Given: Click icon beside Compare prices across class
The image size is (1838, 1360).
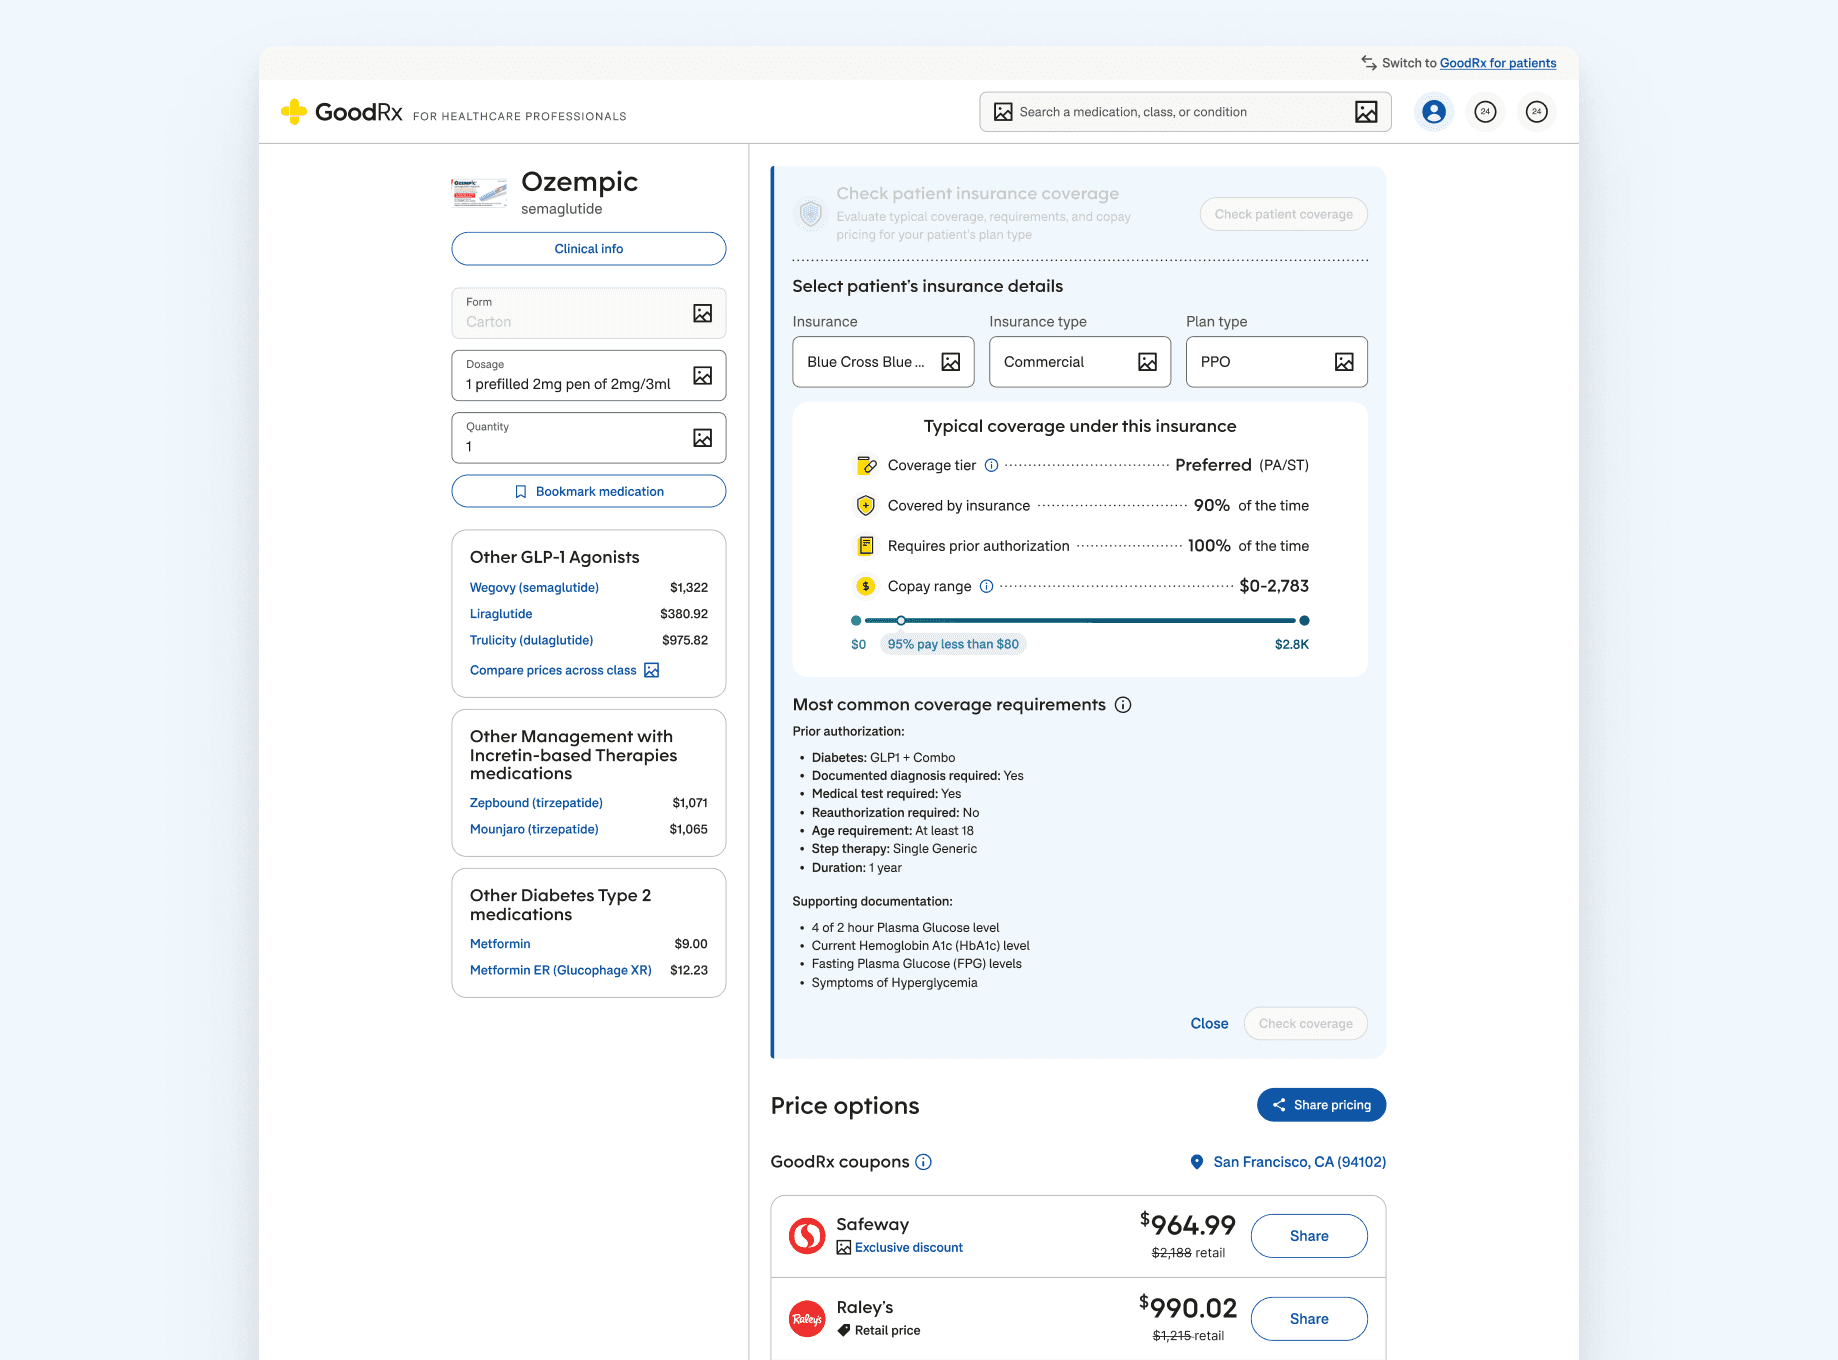Looking at the screenshot, I should pyautogui.click(x=652, y=670).
